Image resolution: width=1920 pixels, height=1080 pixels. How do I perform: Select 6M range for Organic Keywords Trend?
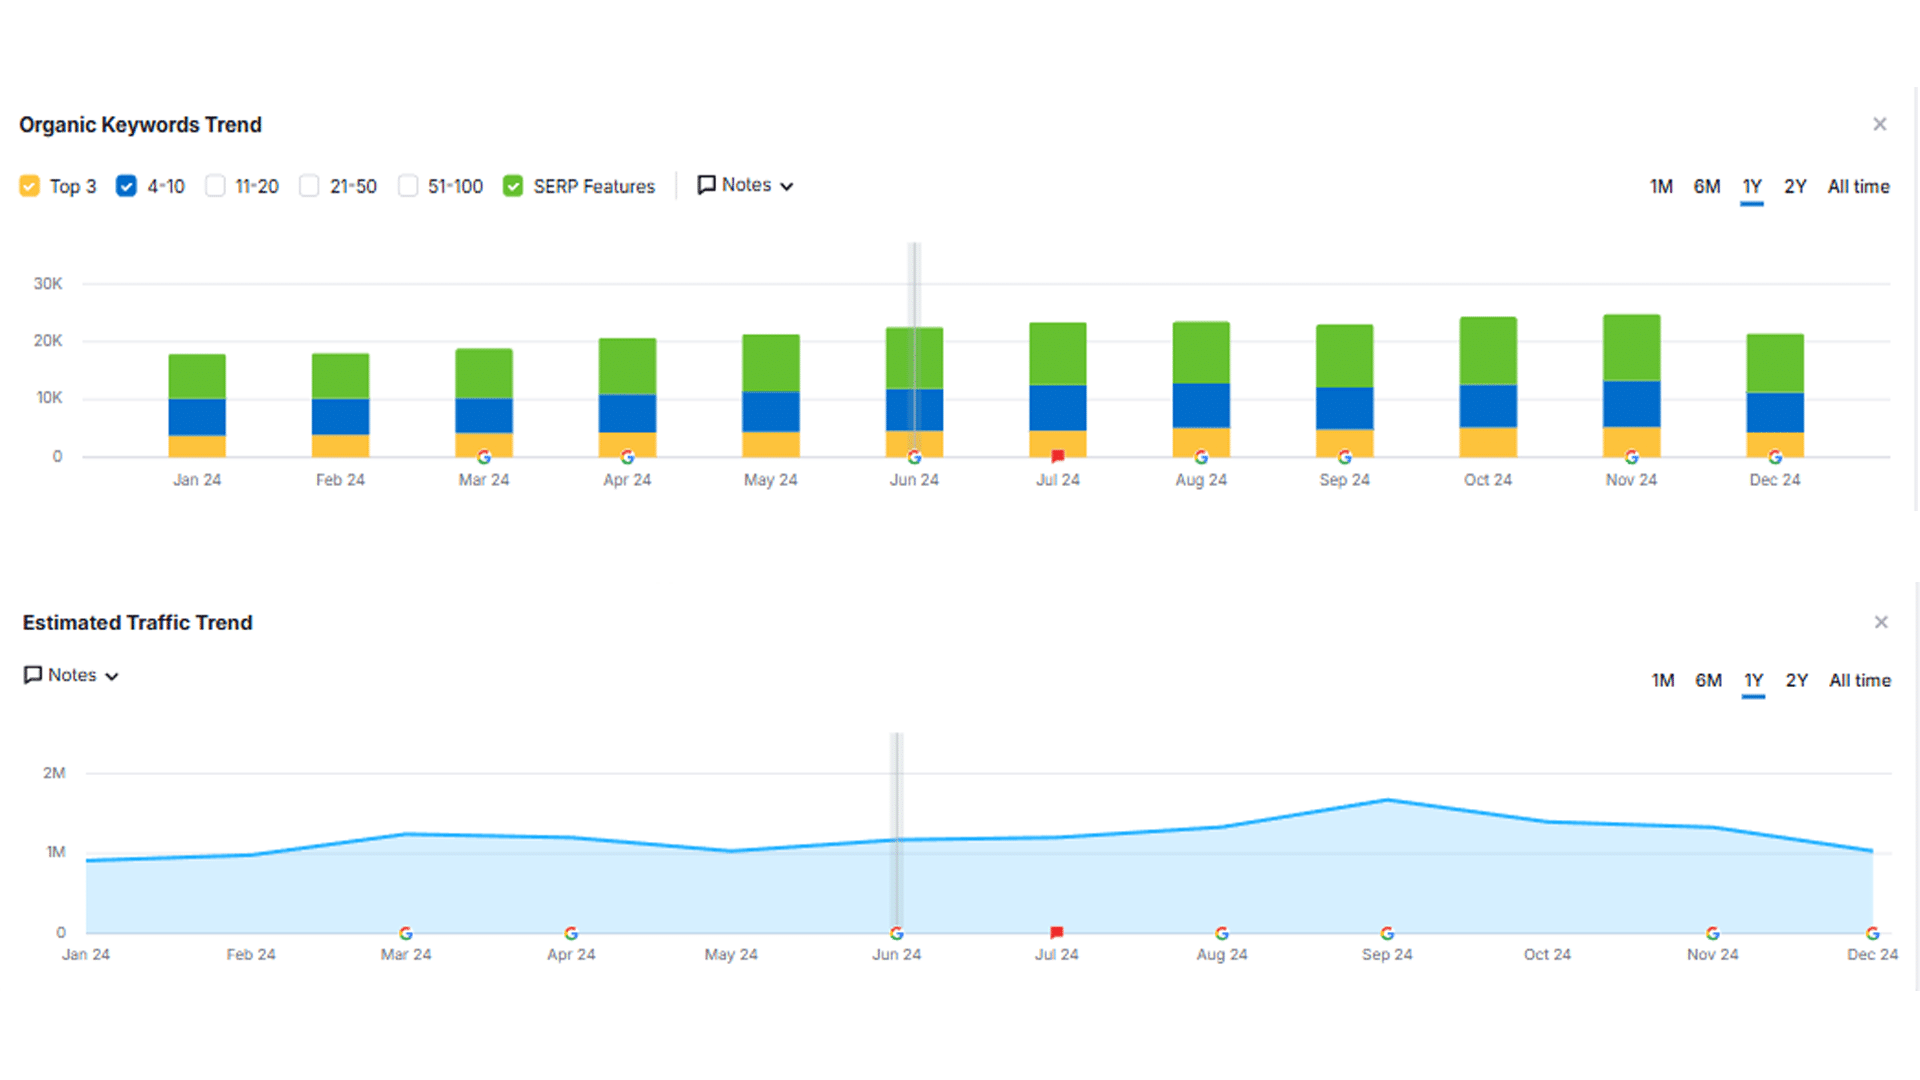[x=1706, y=187]
